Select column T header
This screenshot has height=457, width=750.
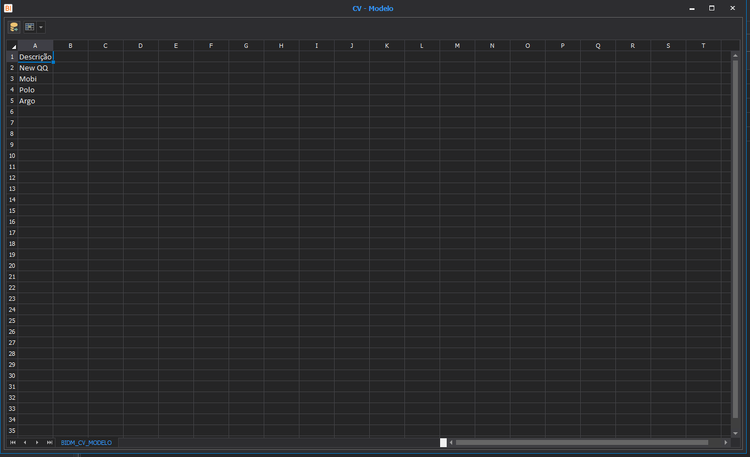[x=703, y=46]
